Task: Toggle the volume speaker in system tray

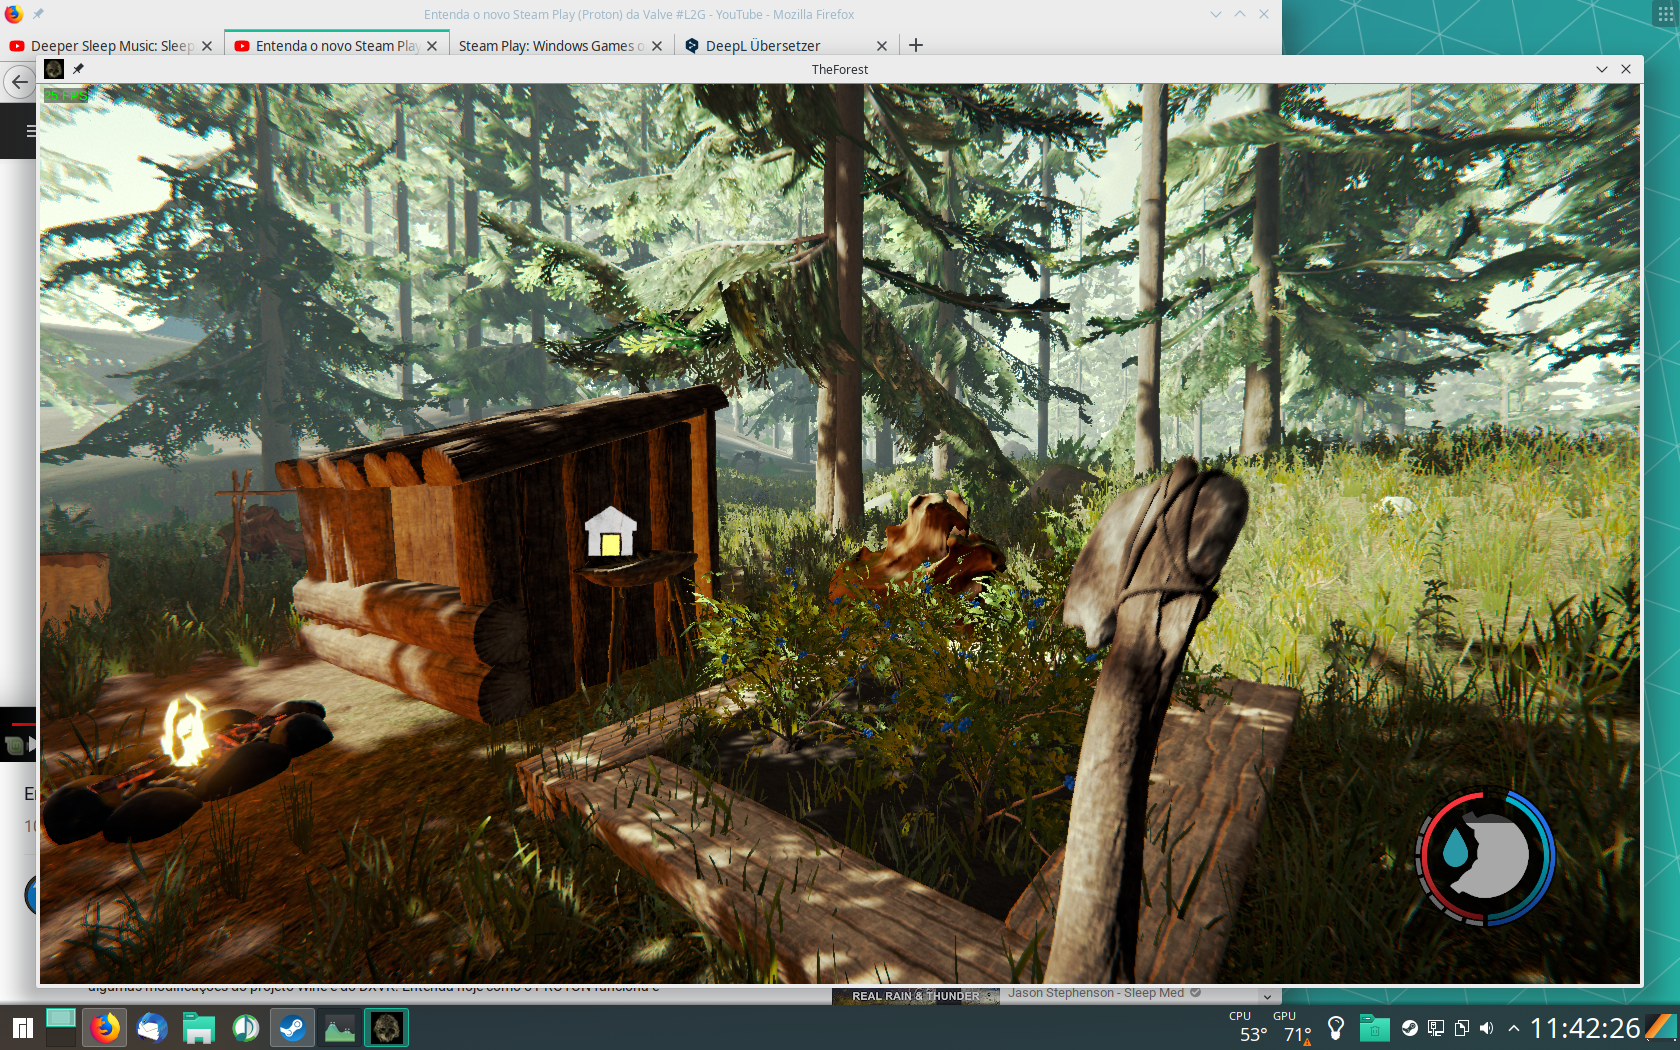Action: (1487, 1028)
